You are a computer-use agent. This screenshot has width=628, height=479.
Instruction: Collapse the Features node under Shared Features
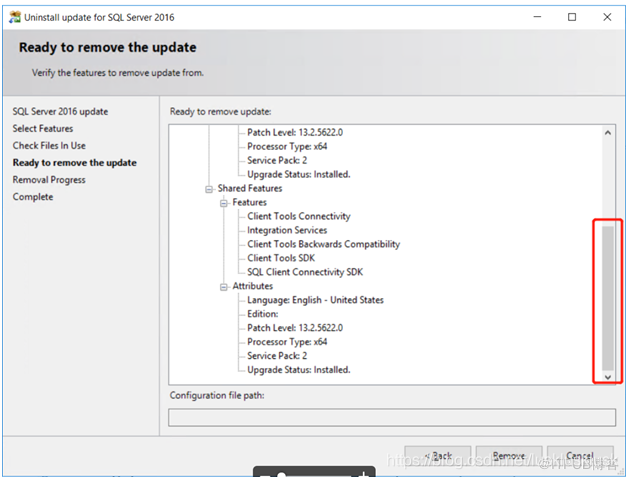223,203
